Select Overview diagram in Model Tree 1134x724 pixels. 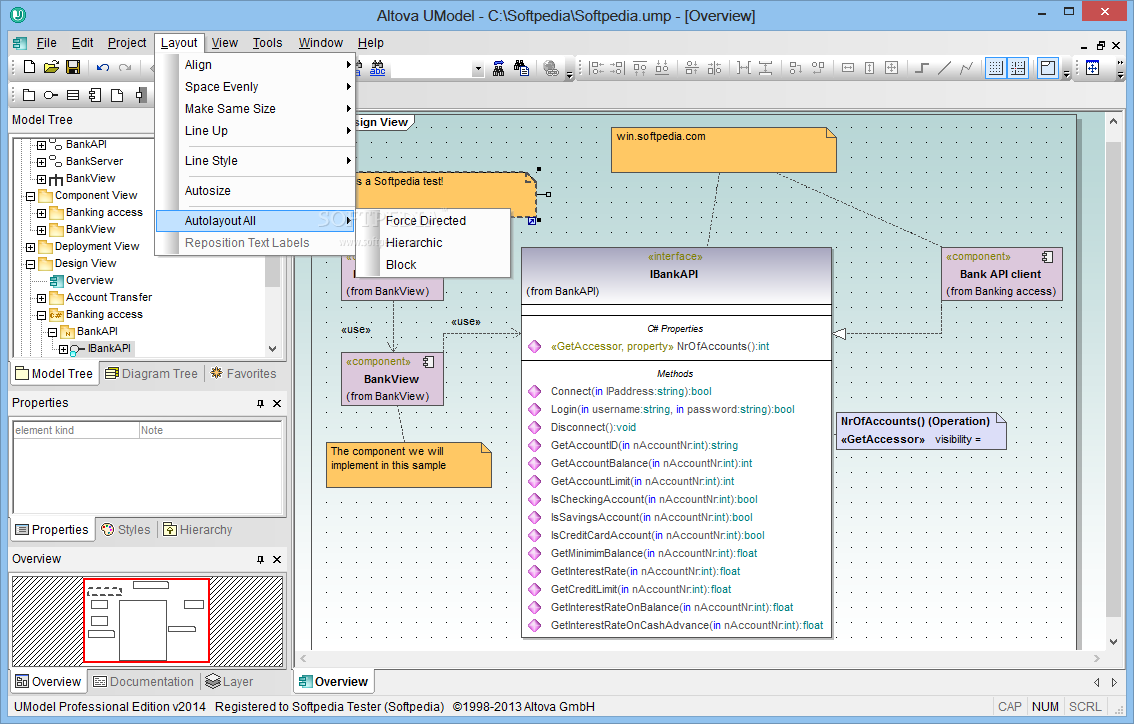pos(82,281)
